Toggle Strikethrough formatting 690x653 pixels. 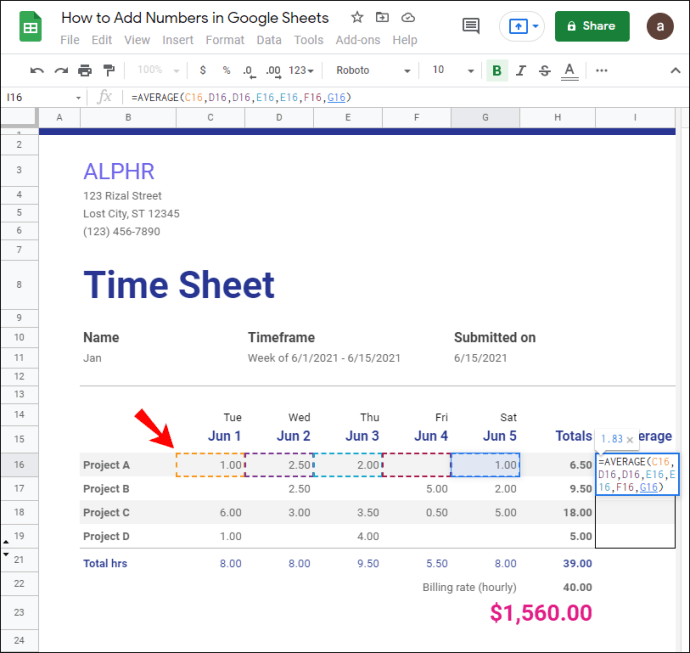[x=545, y=70]
